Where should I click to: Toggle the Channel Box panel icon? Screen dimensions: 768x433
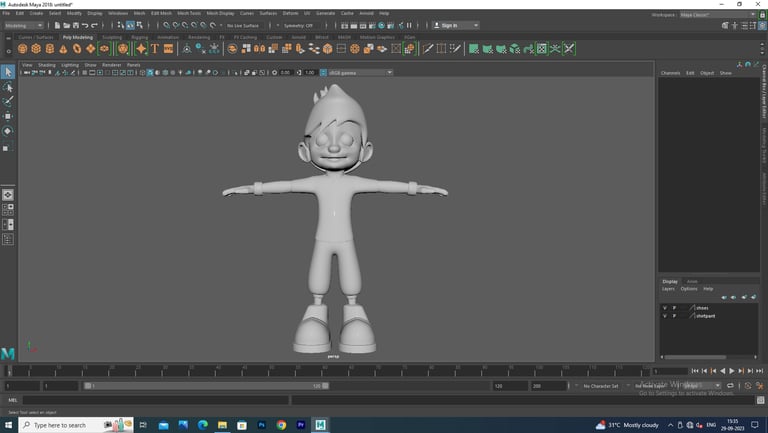point(762,25)
